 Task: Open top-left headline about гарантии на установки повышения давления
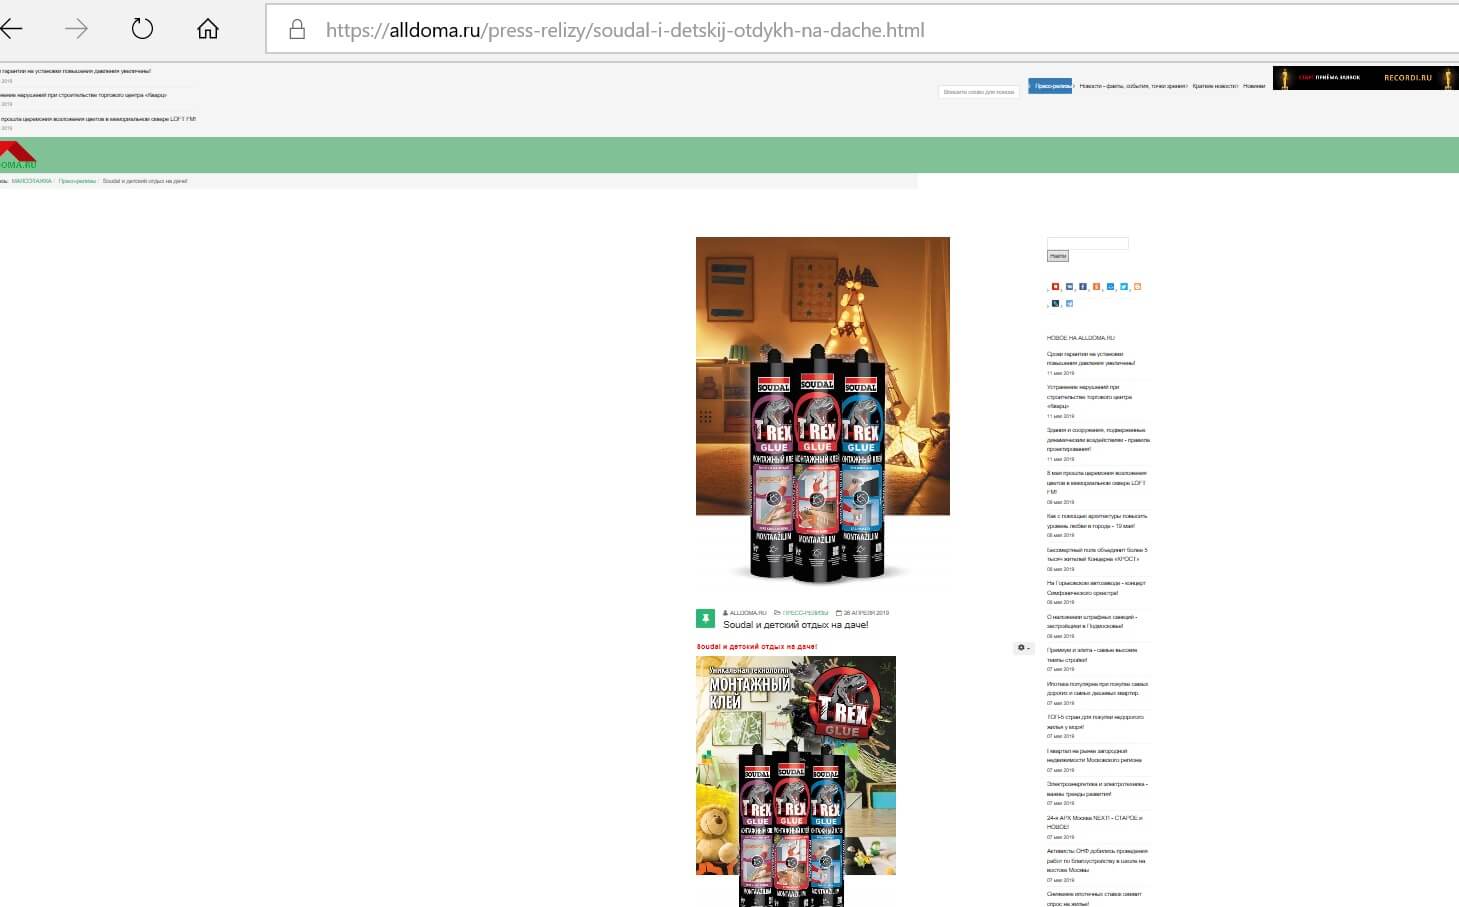click(75, 71)
